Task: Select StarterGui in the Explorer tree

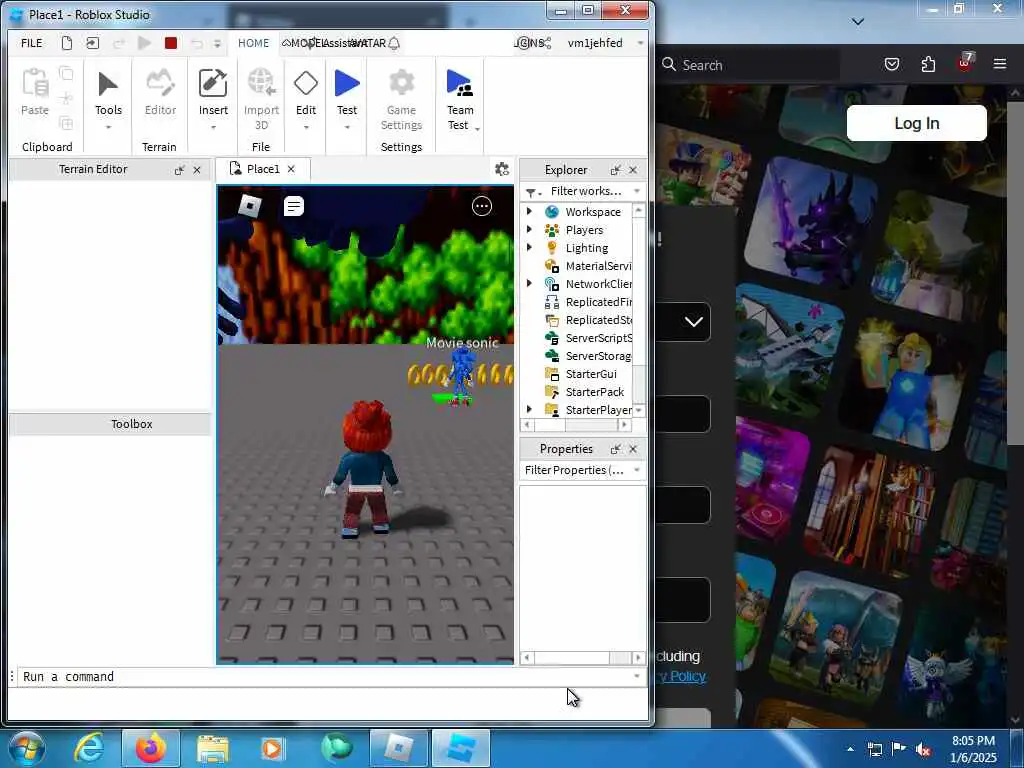Action: click(x=581, y=374)
